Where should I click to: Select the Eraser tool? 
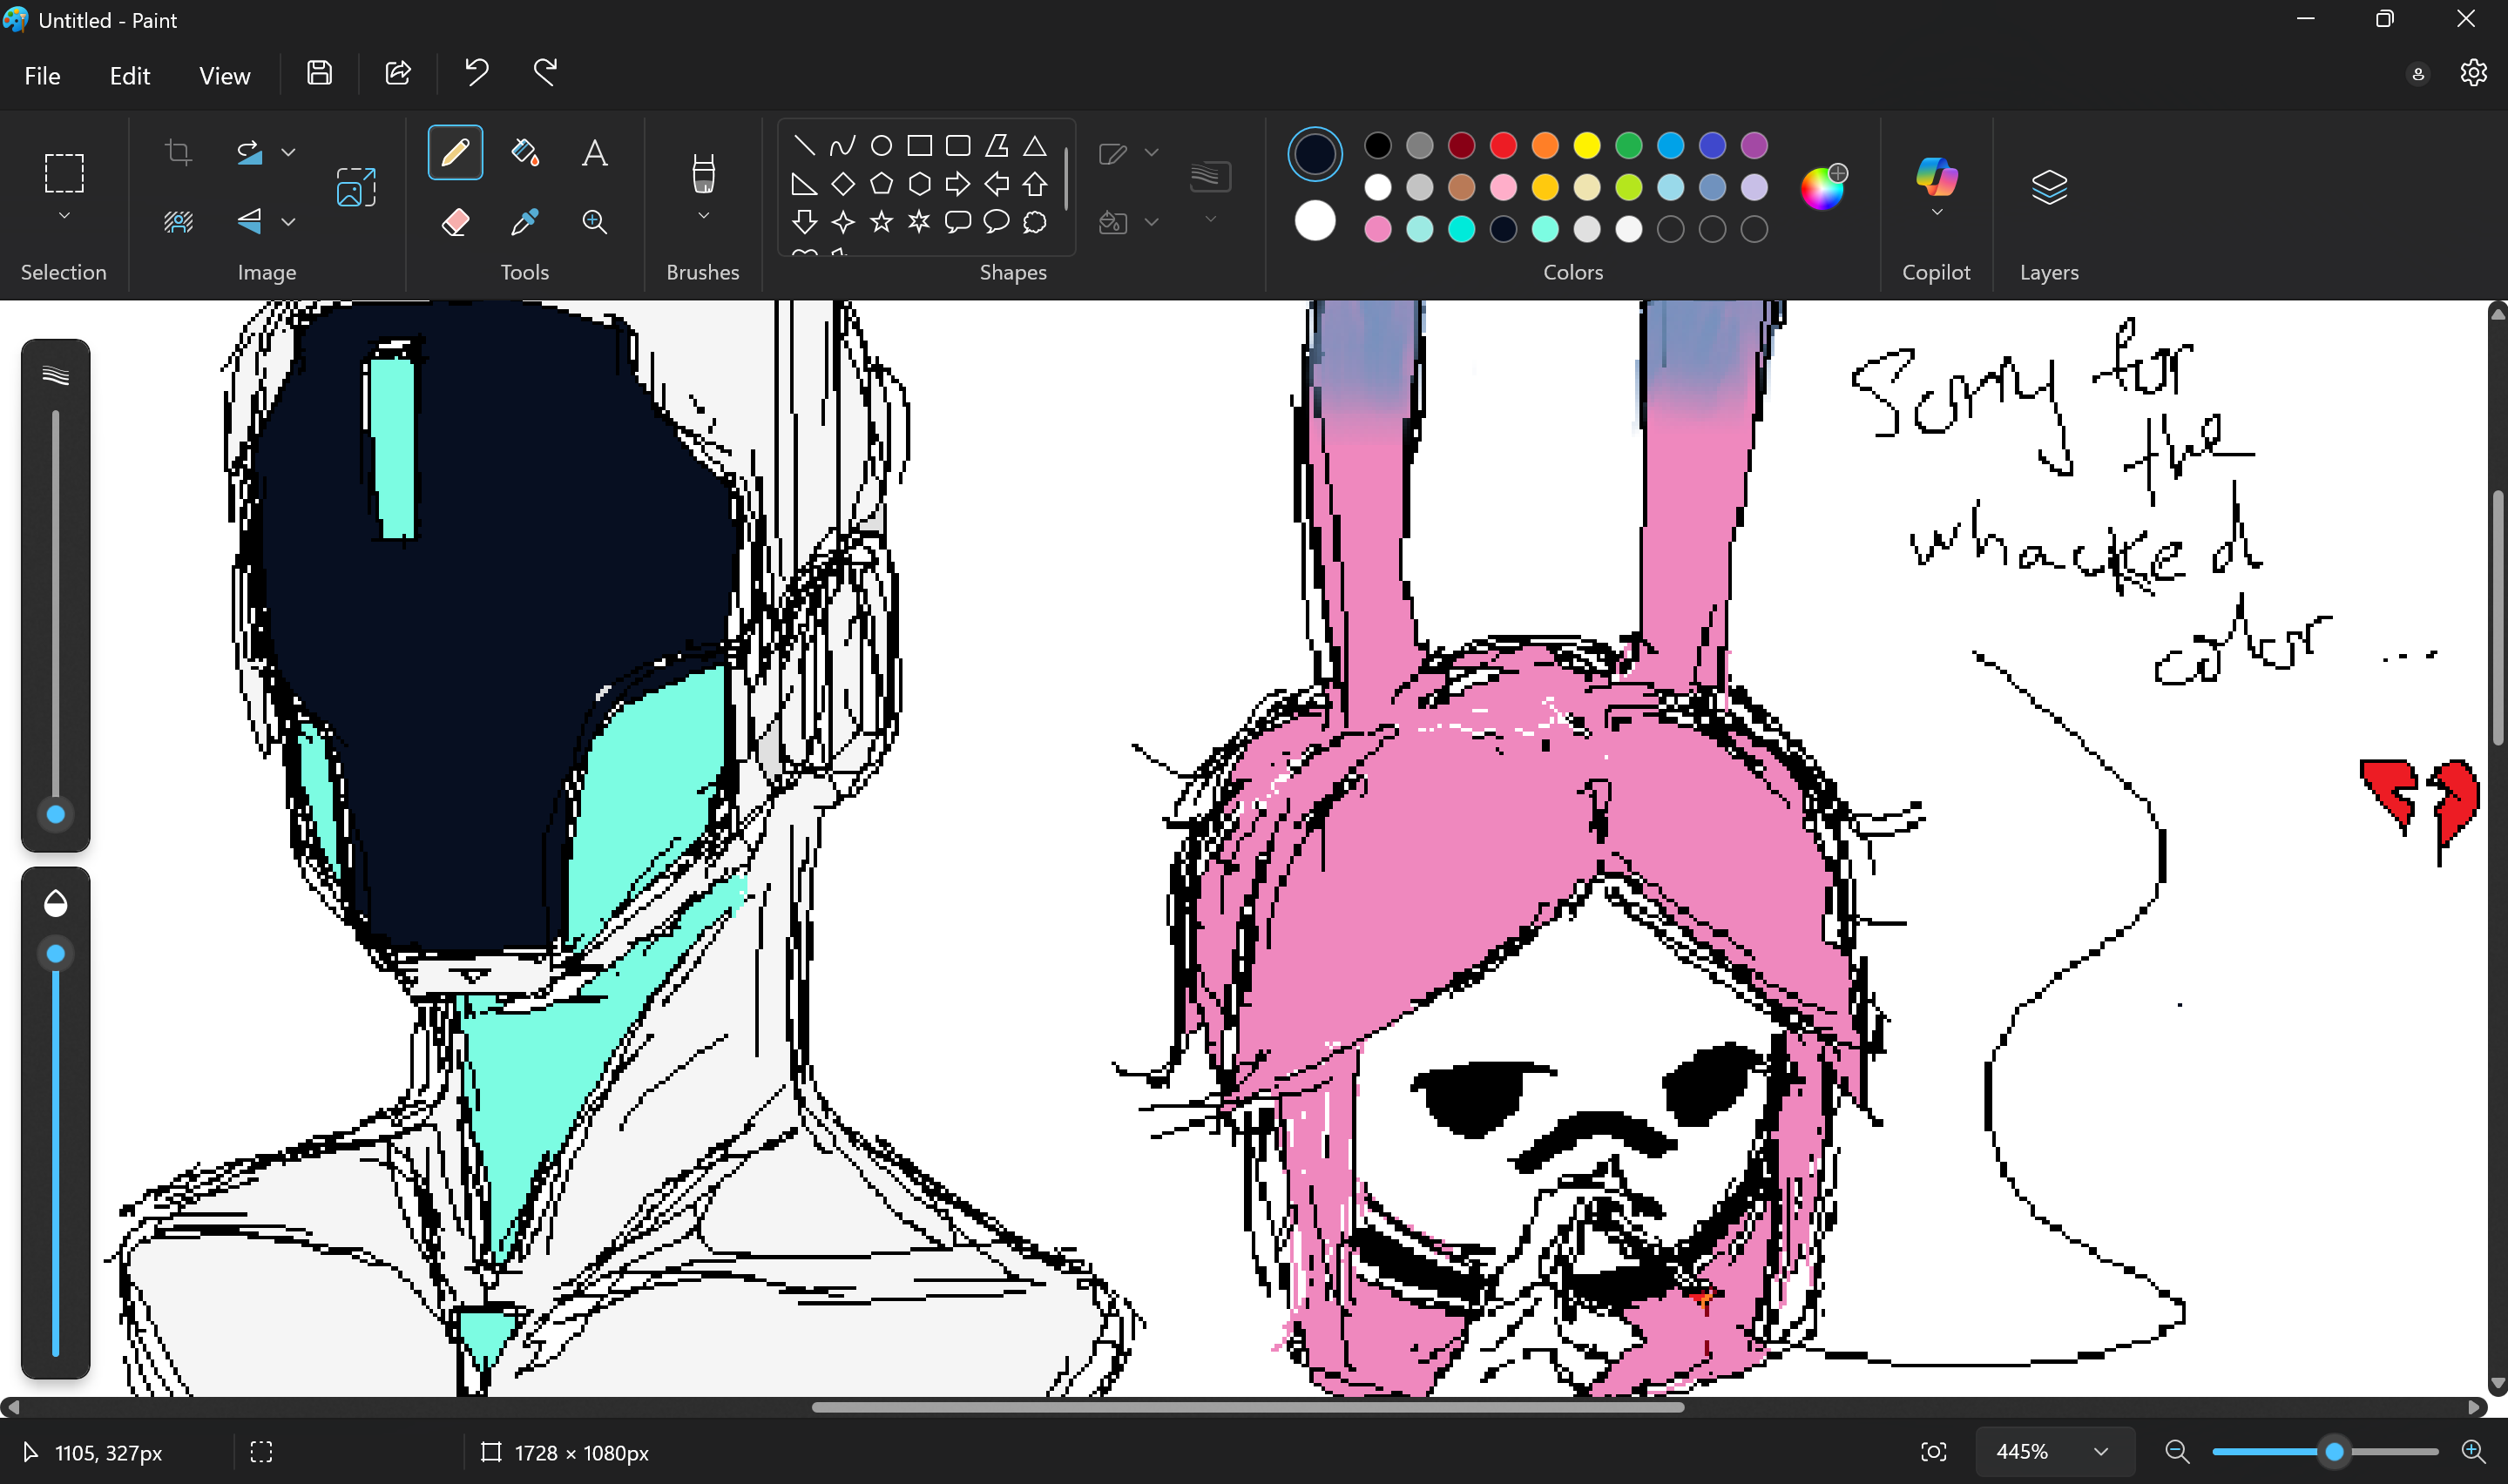(x=455, y=221)
